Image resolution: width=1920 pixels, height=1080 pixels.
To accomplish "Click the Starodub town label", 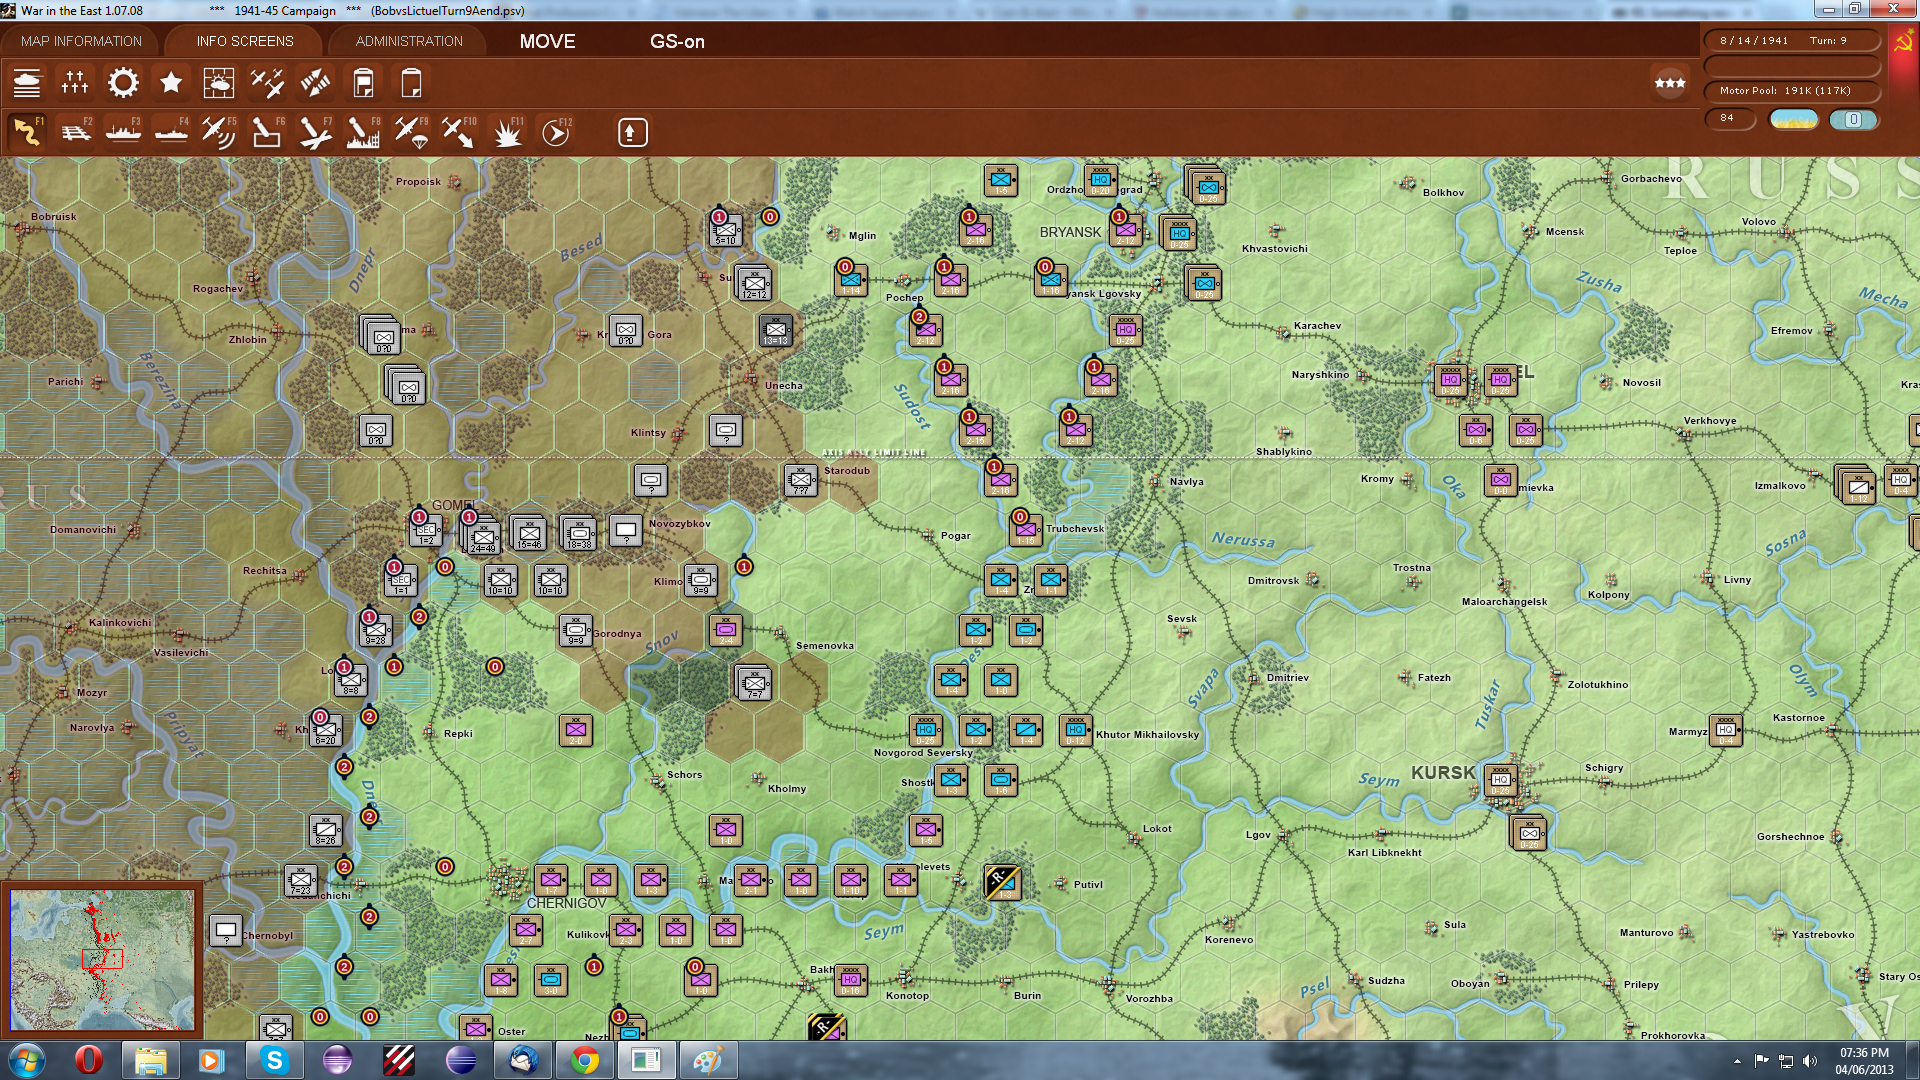I will click(x=847, y=471).
